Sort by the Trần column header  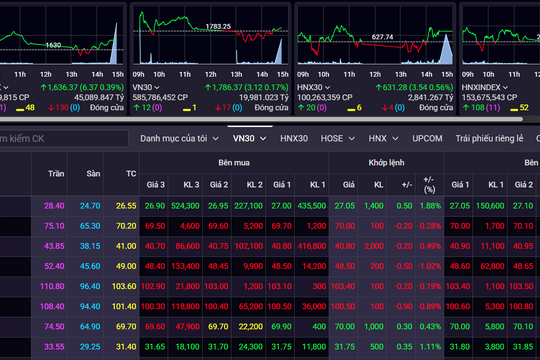click(x=56, y=174)
